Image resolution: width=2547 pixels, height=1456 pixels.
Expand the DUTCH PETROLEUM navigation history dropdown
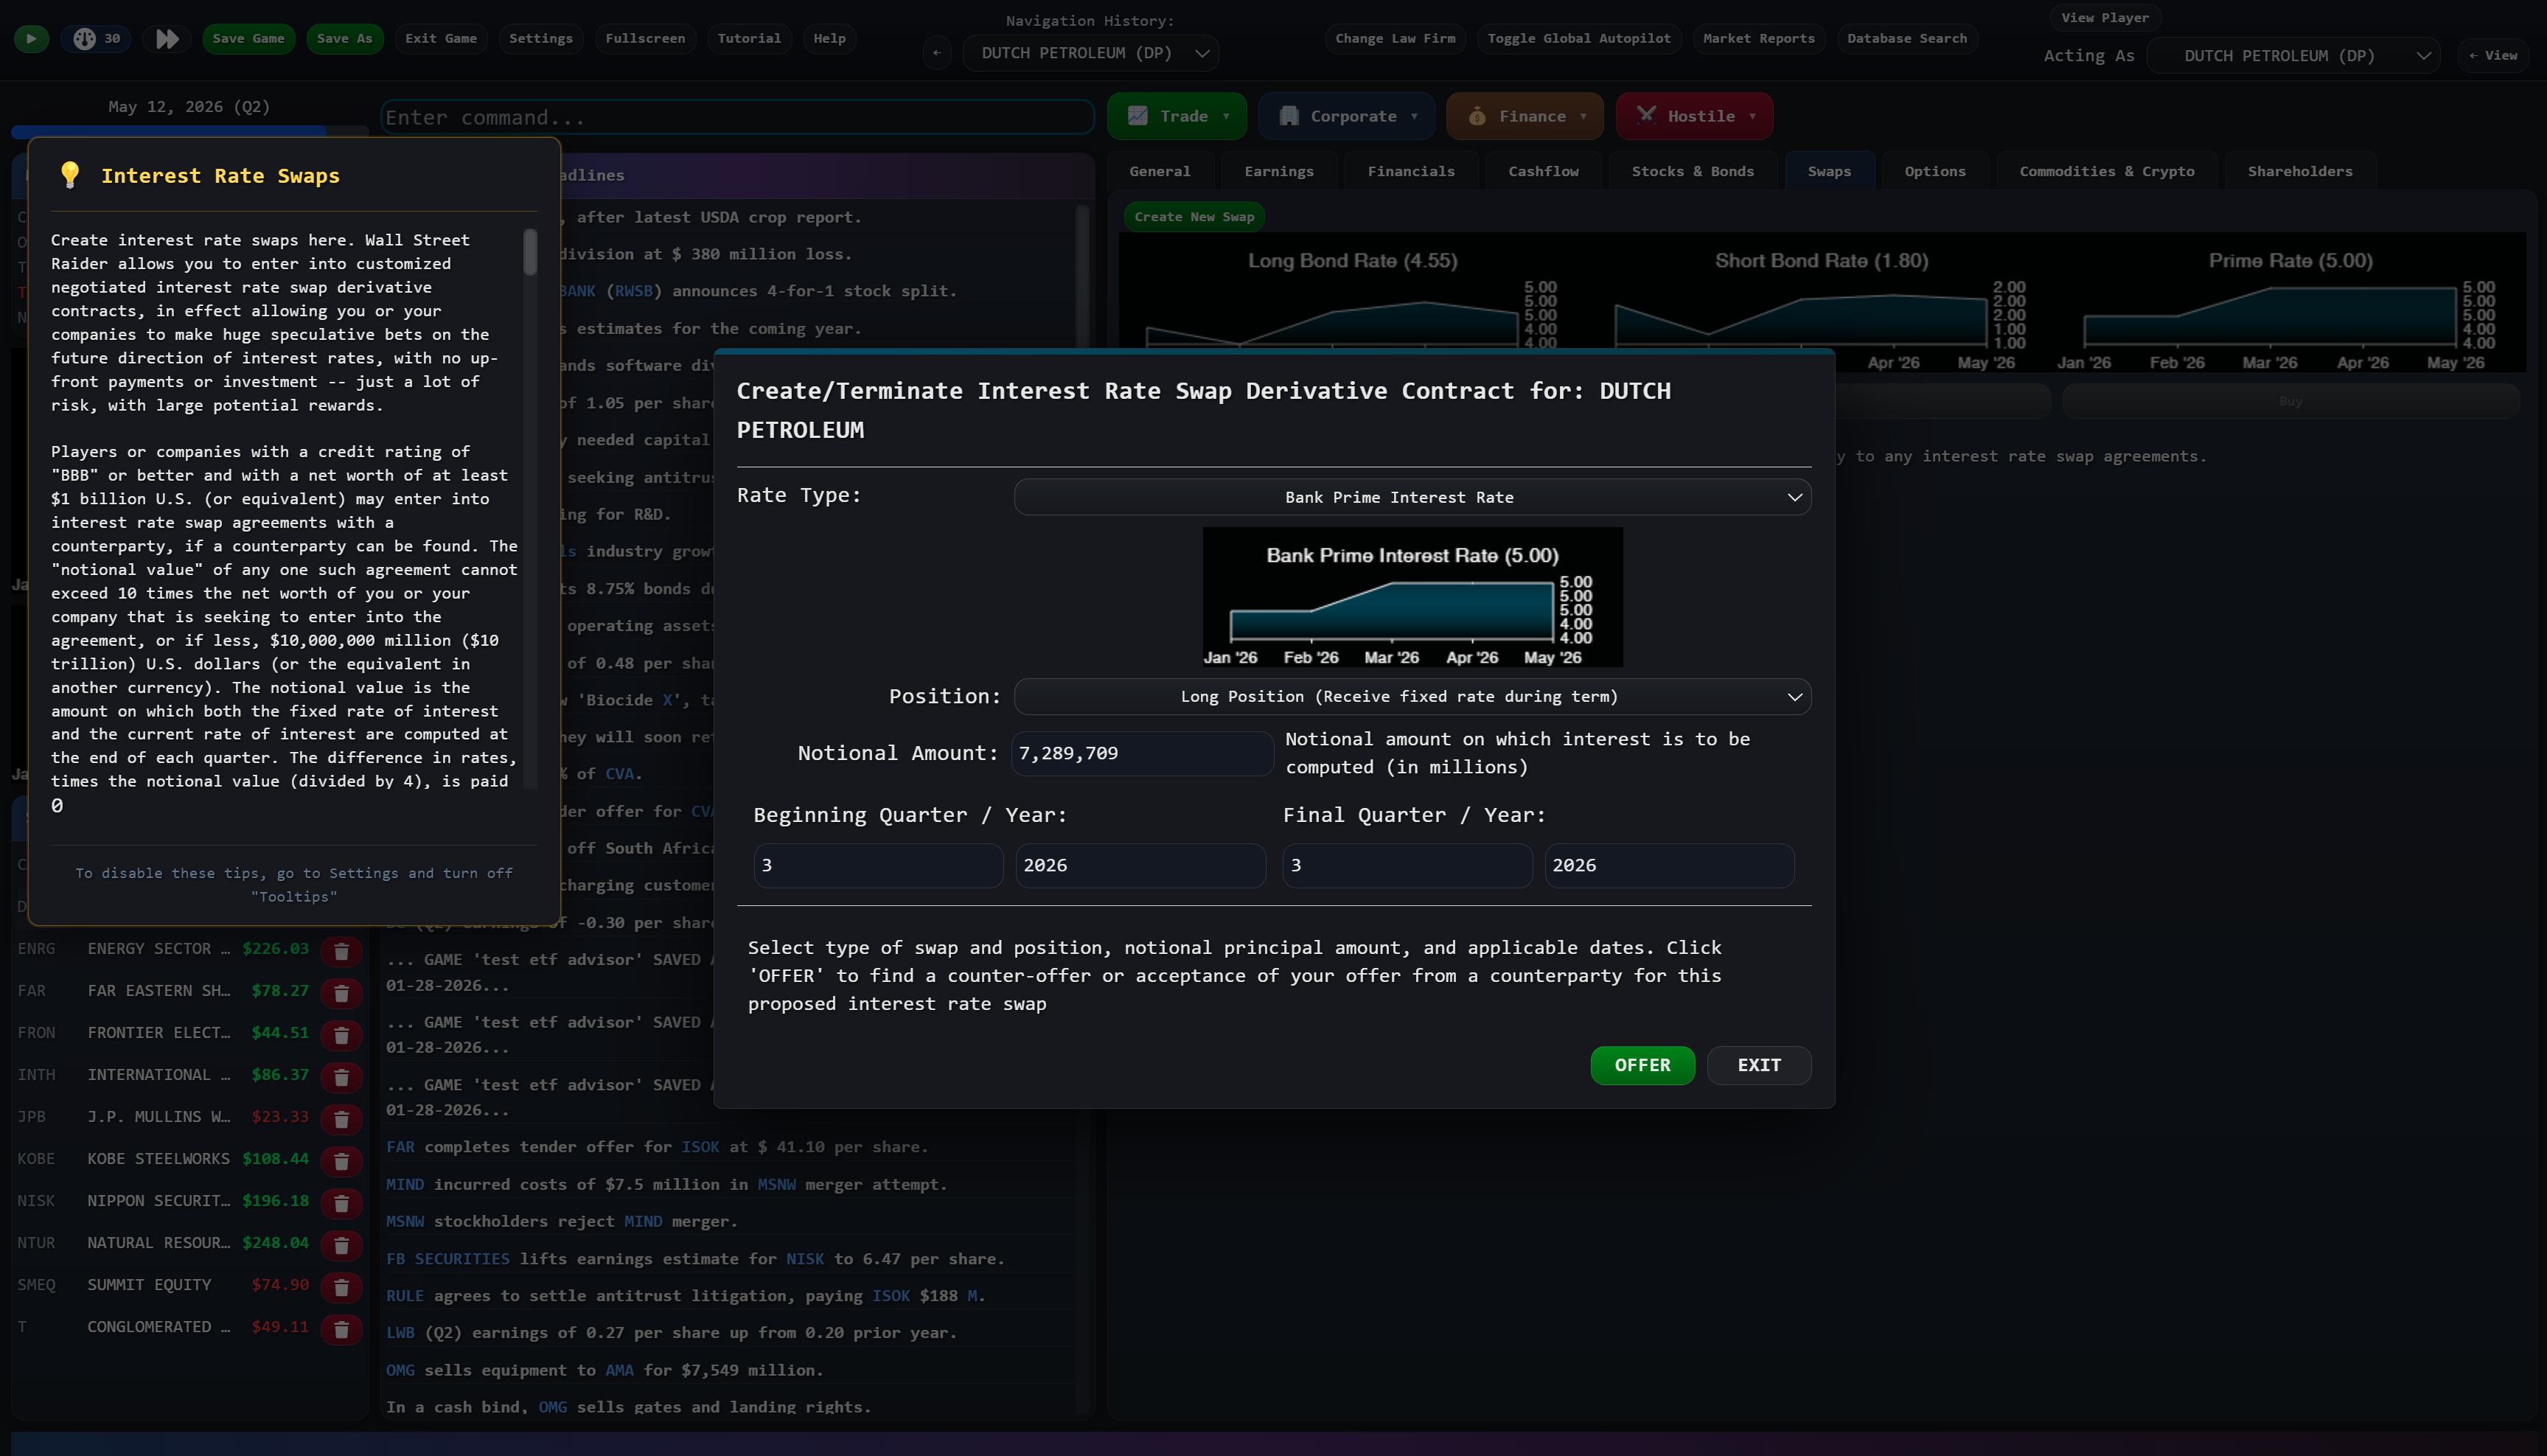pos(1091,52)
